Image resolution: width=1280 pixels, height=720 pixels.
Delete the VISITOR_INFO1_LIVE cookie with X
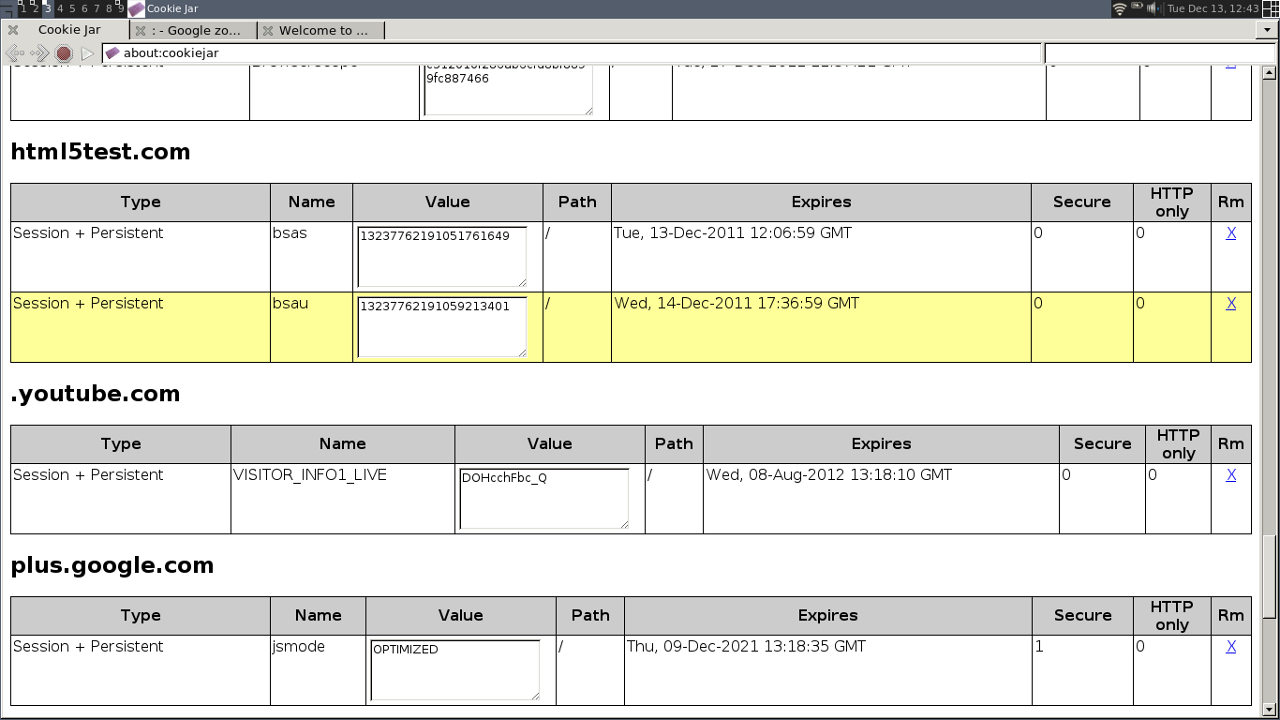pyautogui.click(x=1230, y=475)
